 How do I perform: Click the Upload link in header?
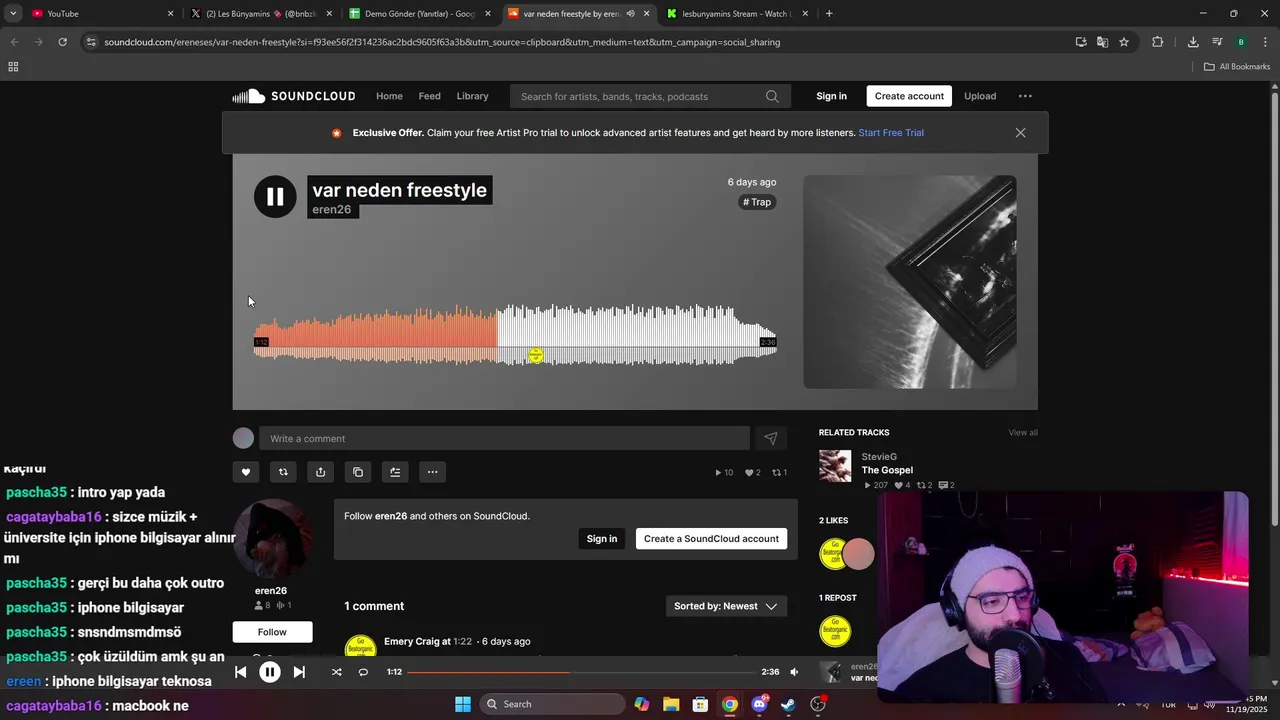(x=980, y=96)
